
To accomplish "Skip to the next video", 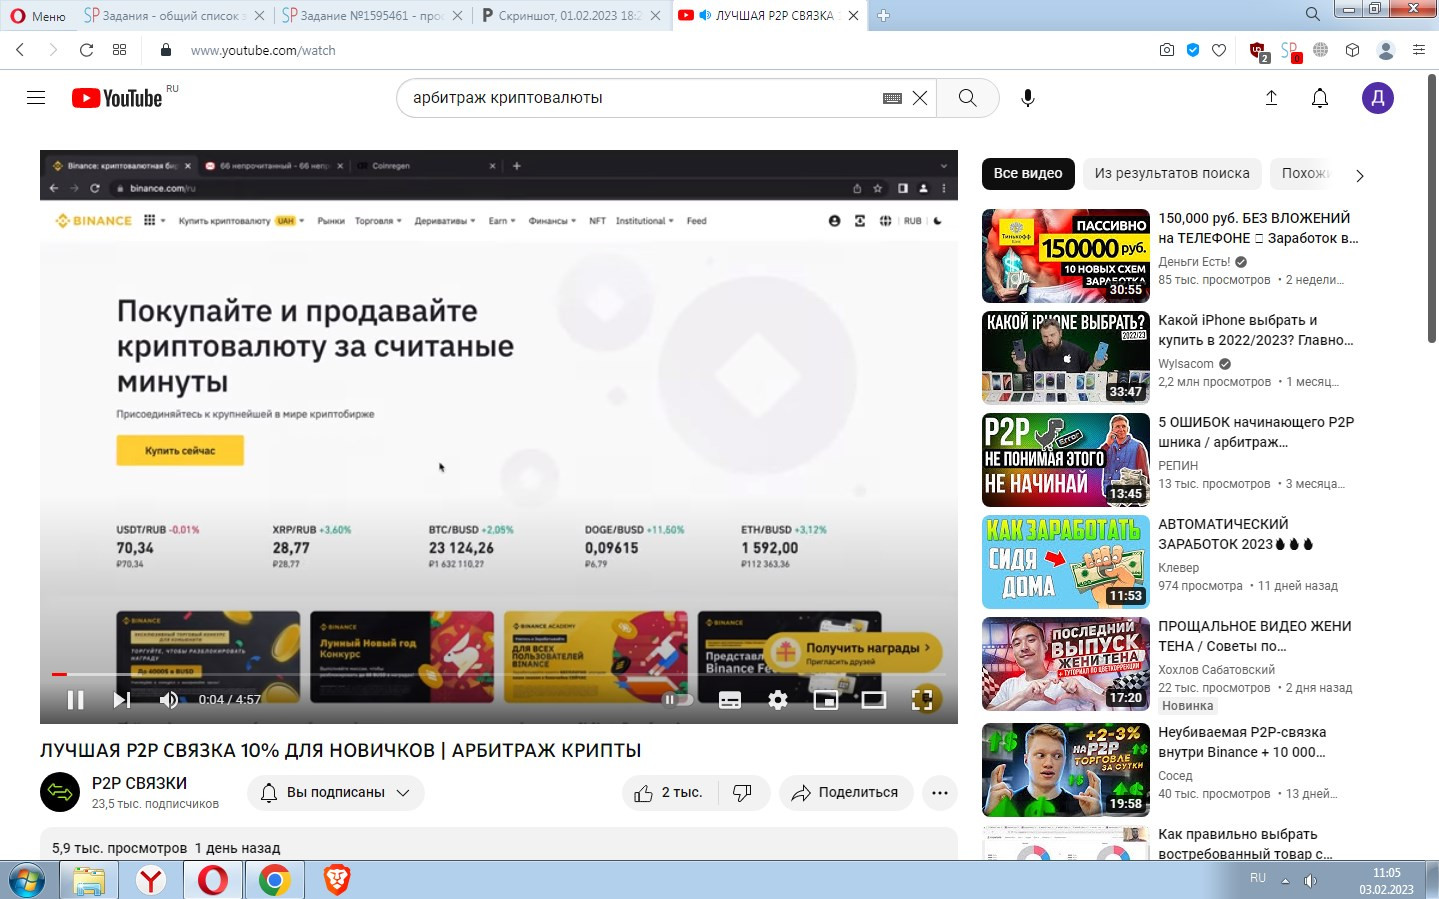I will pyautogui.click(x=122, y=700).
